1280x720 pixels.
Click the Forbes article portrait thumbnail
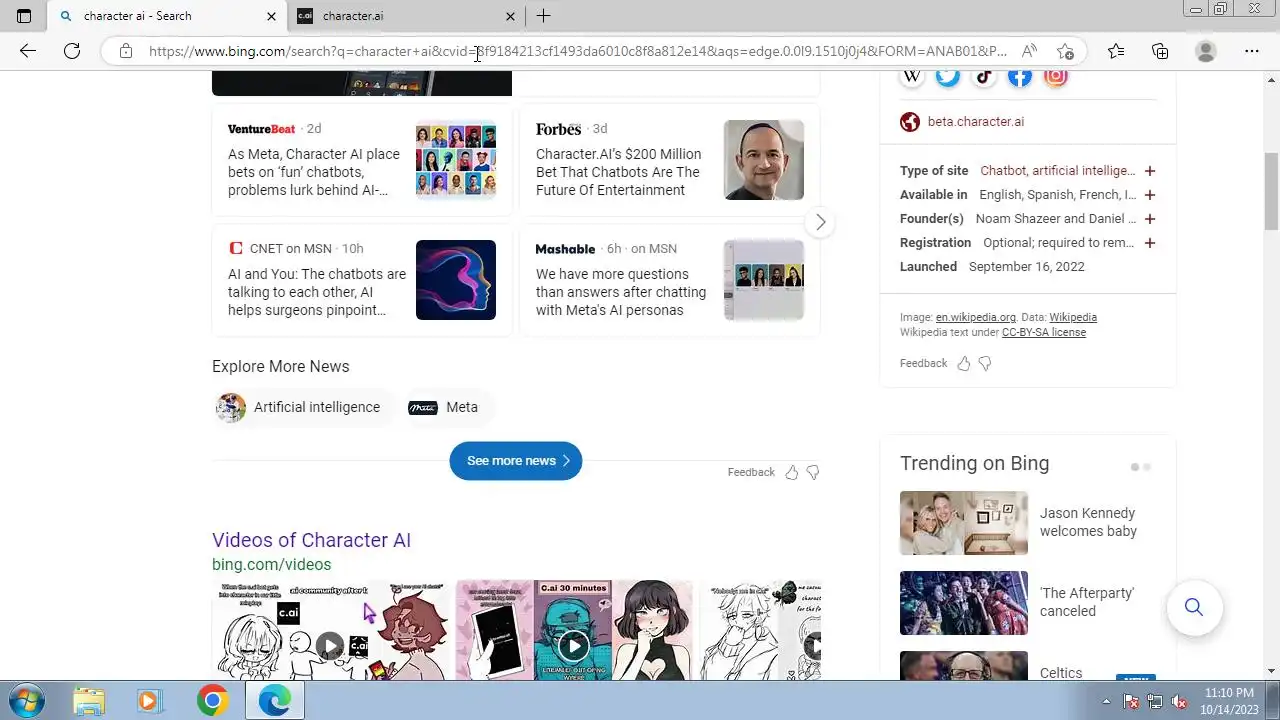[x=764, y=160]
